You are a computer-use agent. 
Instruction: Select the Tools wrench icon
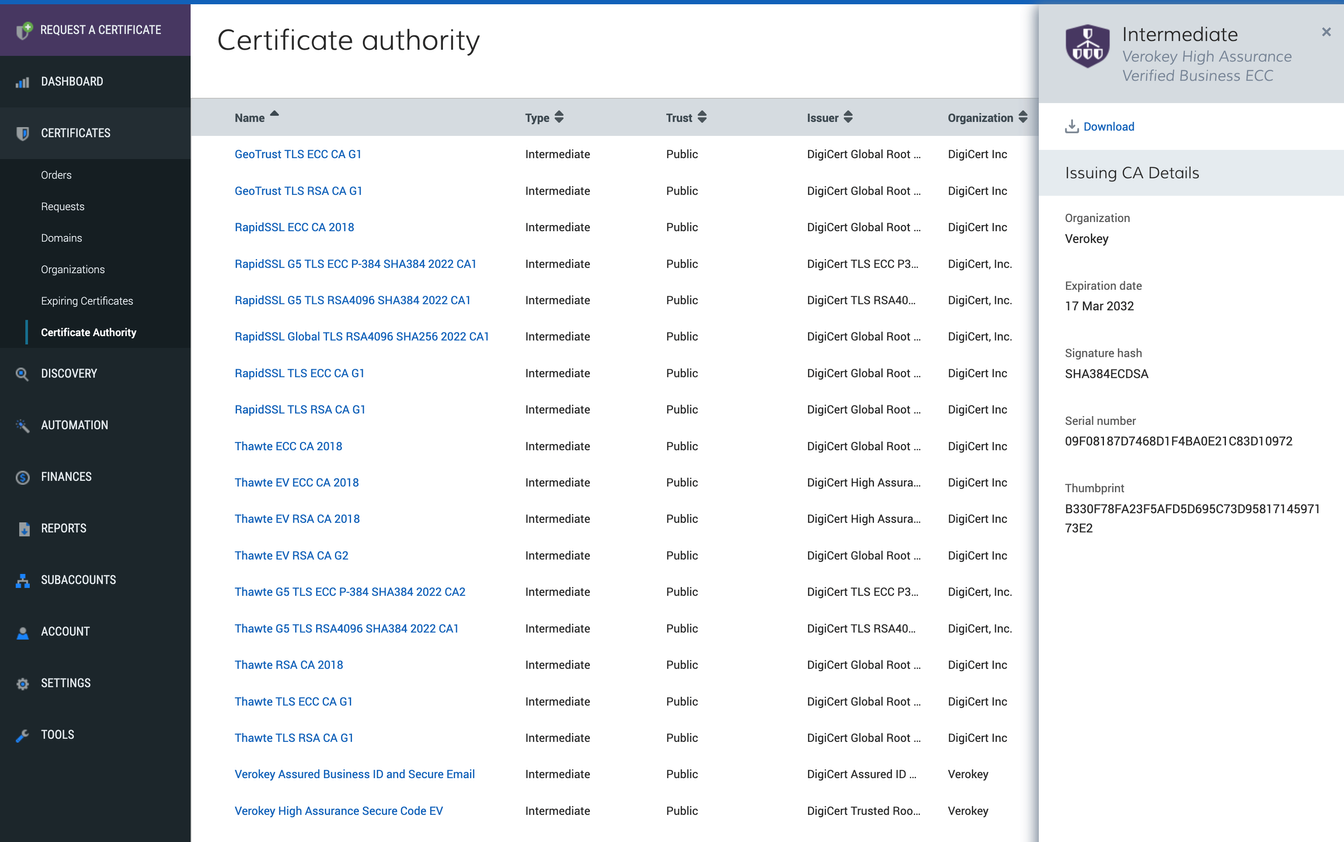click(22, 734)
